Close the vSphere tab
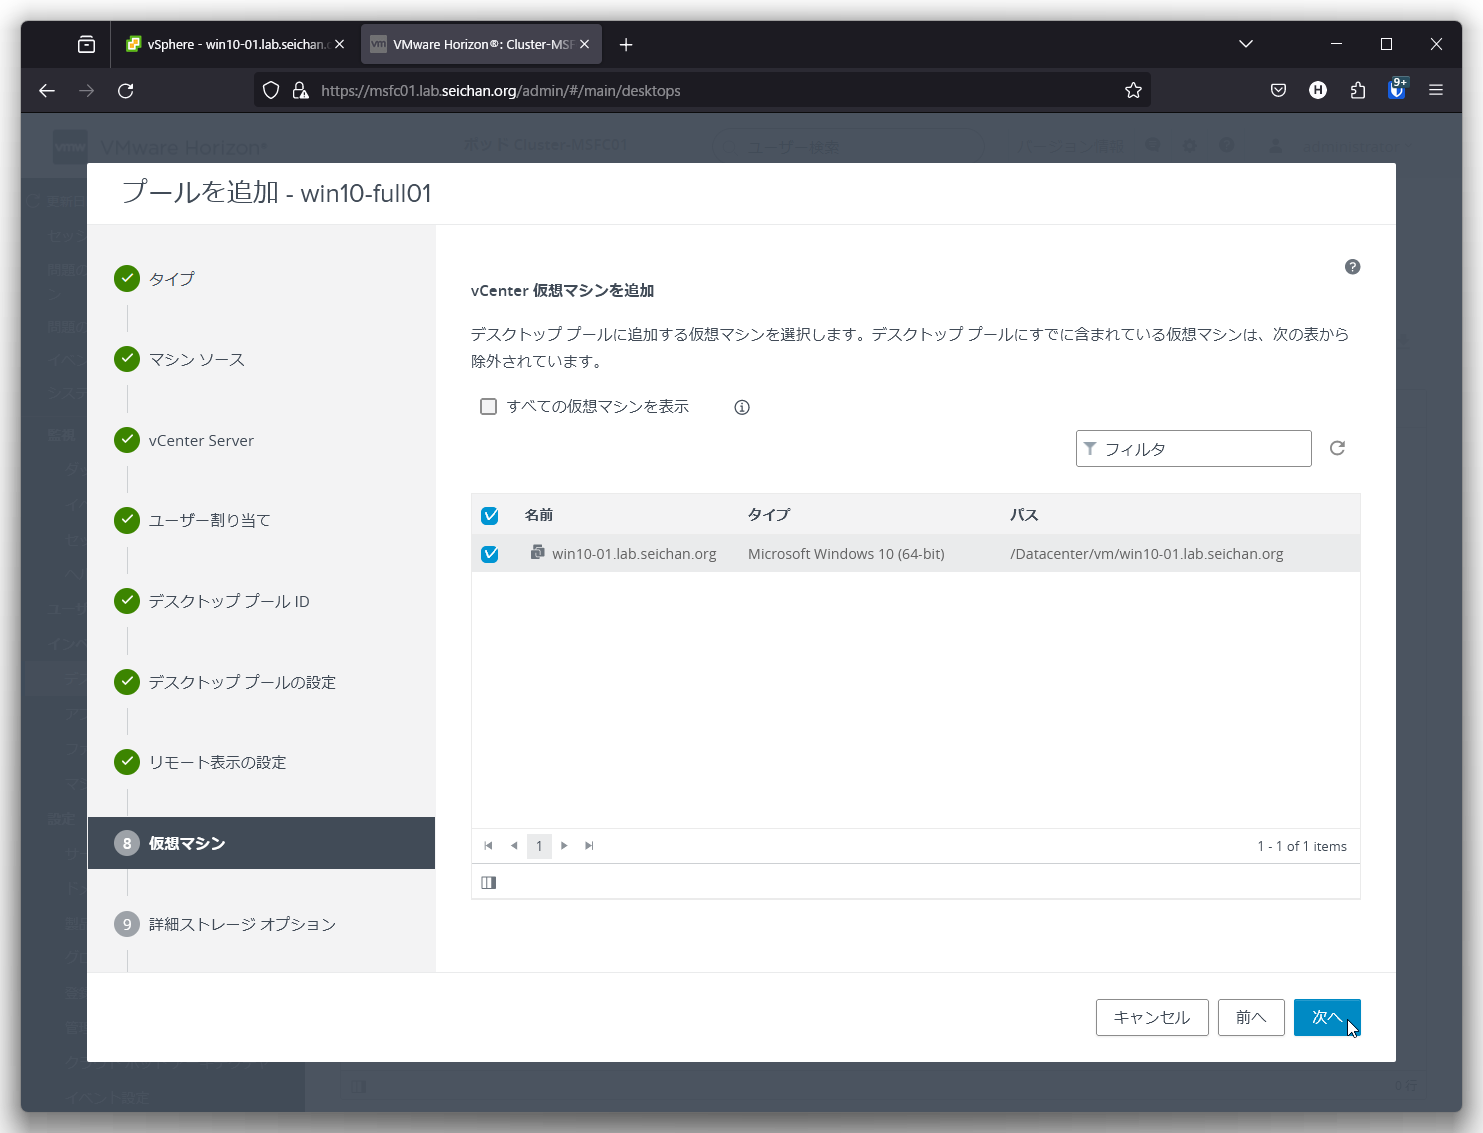 pos(340,44)
